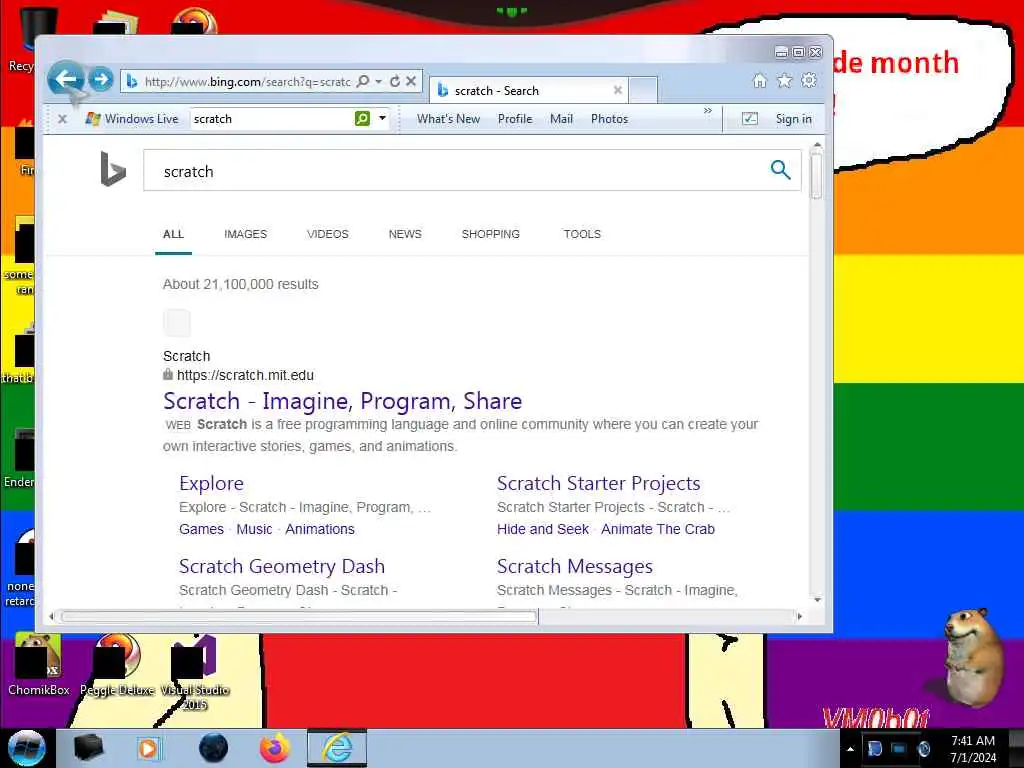Image resolution: width=1024 pixels, height=768 pixels.
Task: Click Sign in on the Windows Live toolbar
Action: point(793,119)
